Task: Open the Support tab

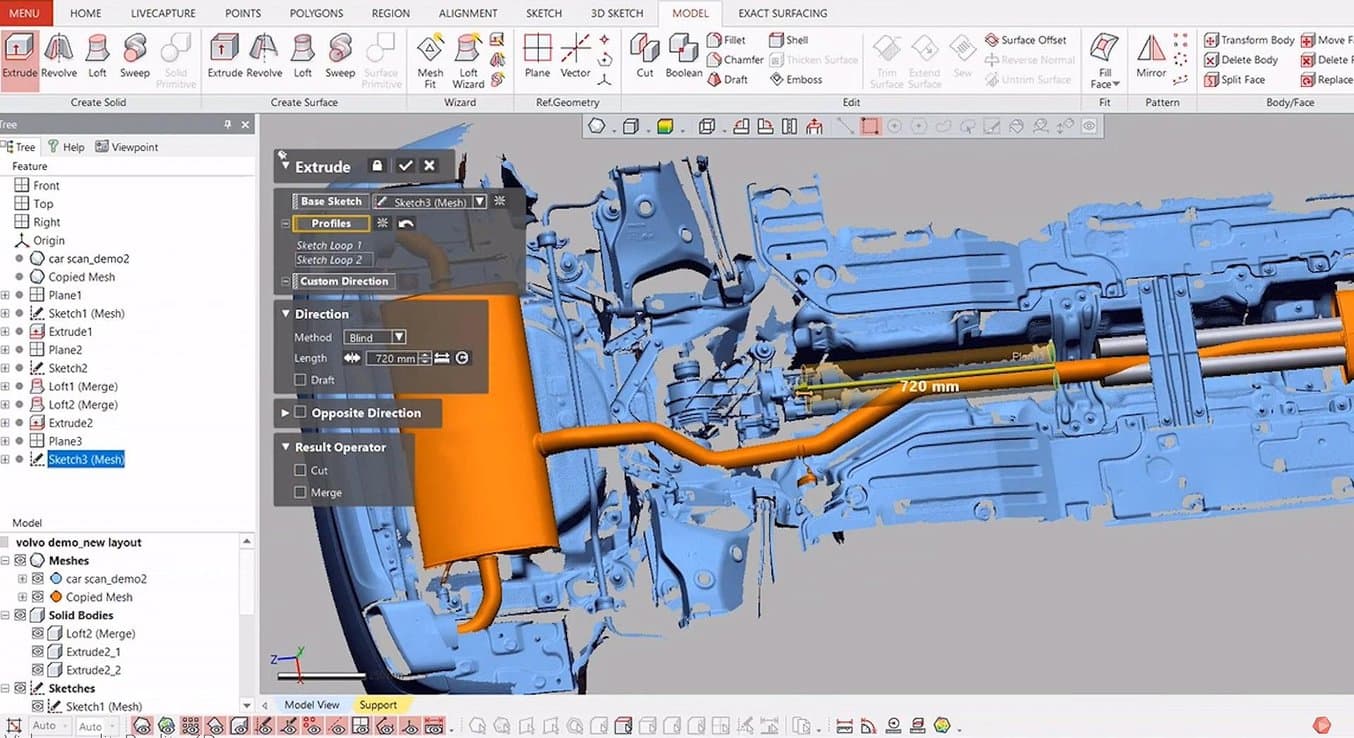Action: (378, 705)
